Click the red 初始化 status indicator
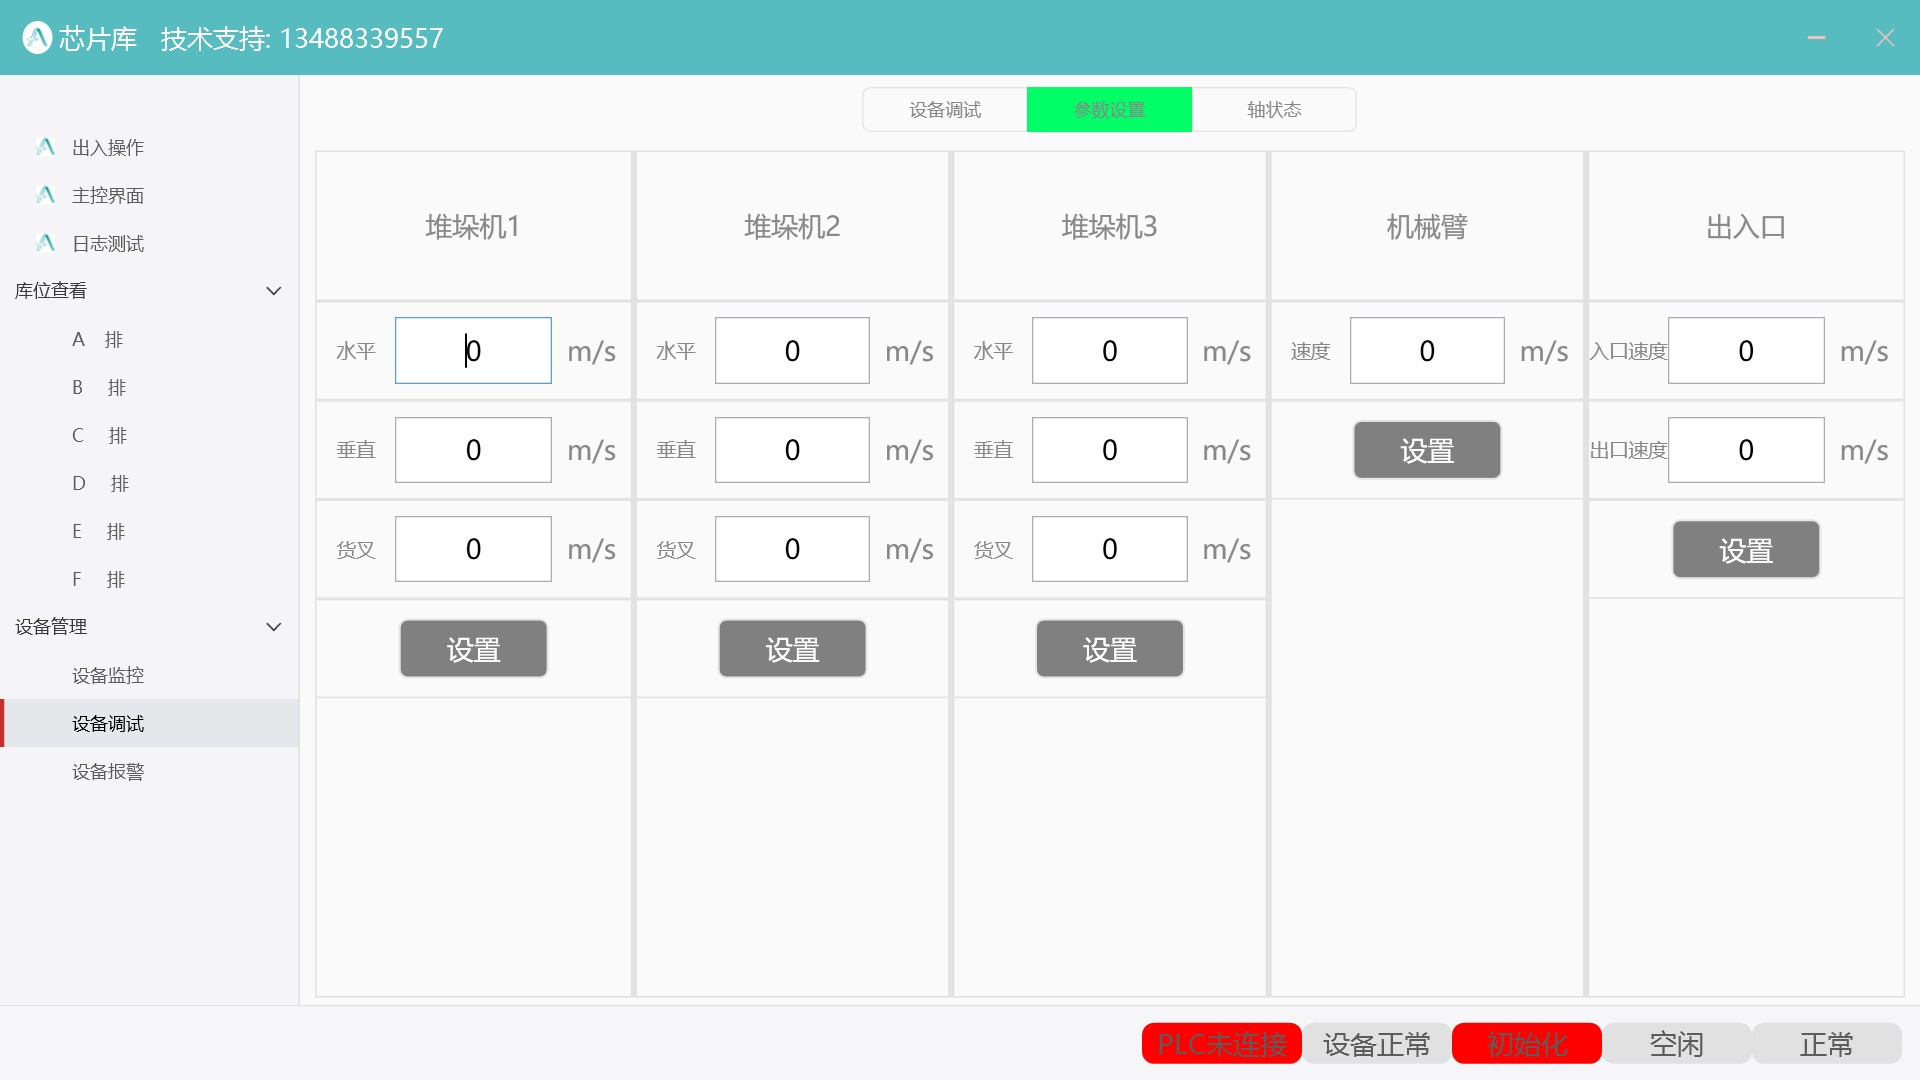 (x=1526, y=1044)
